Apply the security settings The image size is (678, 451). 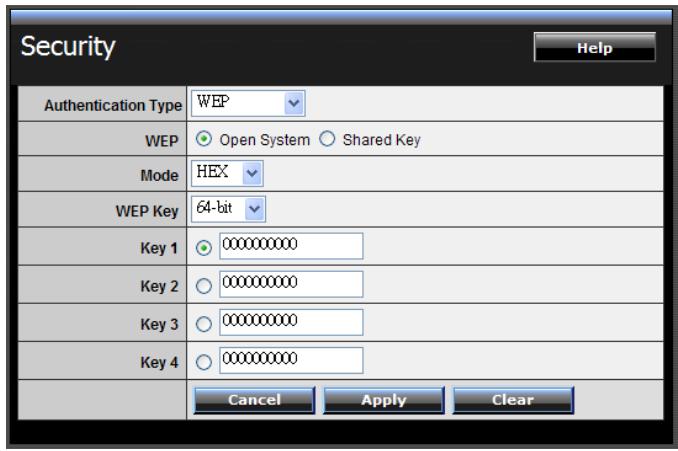point(384,400)
